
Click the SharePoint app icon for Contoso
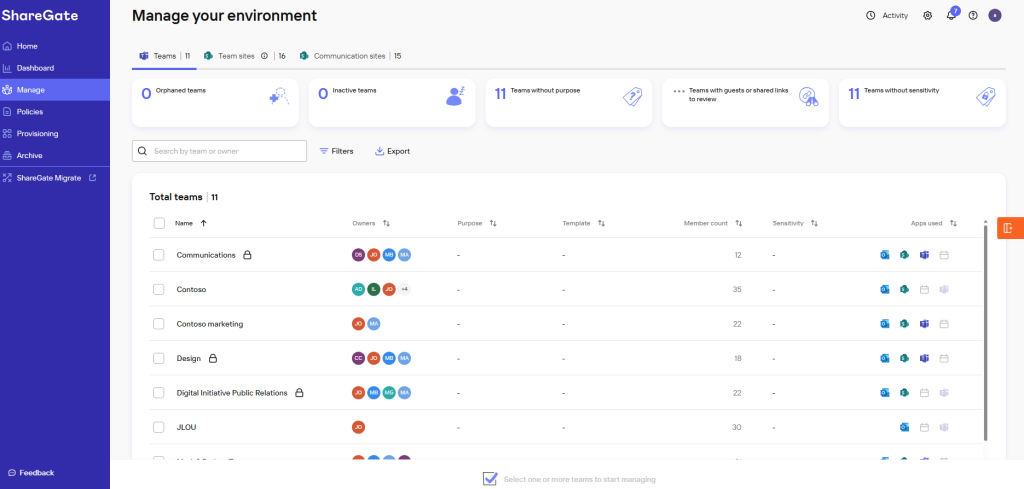(x=904, y=289)
